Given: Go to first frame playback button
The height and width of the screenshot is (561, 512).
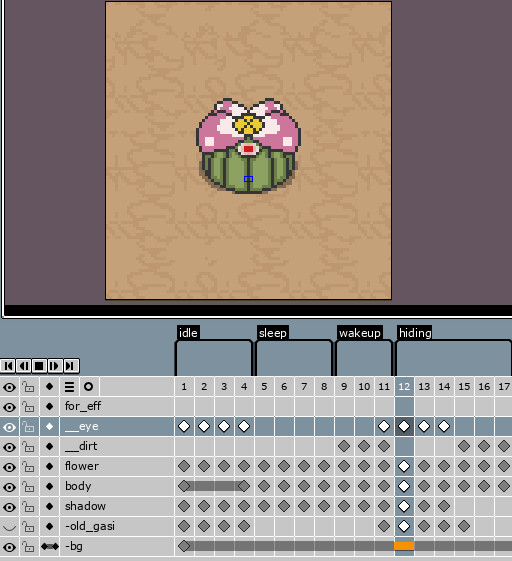Looking at the screenshot, I should pos(8,366).
